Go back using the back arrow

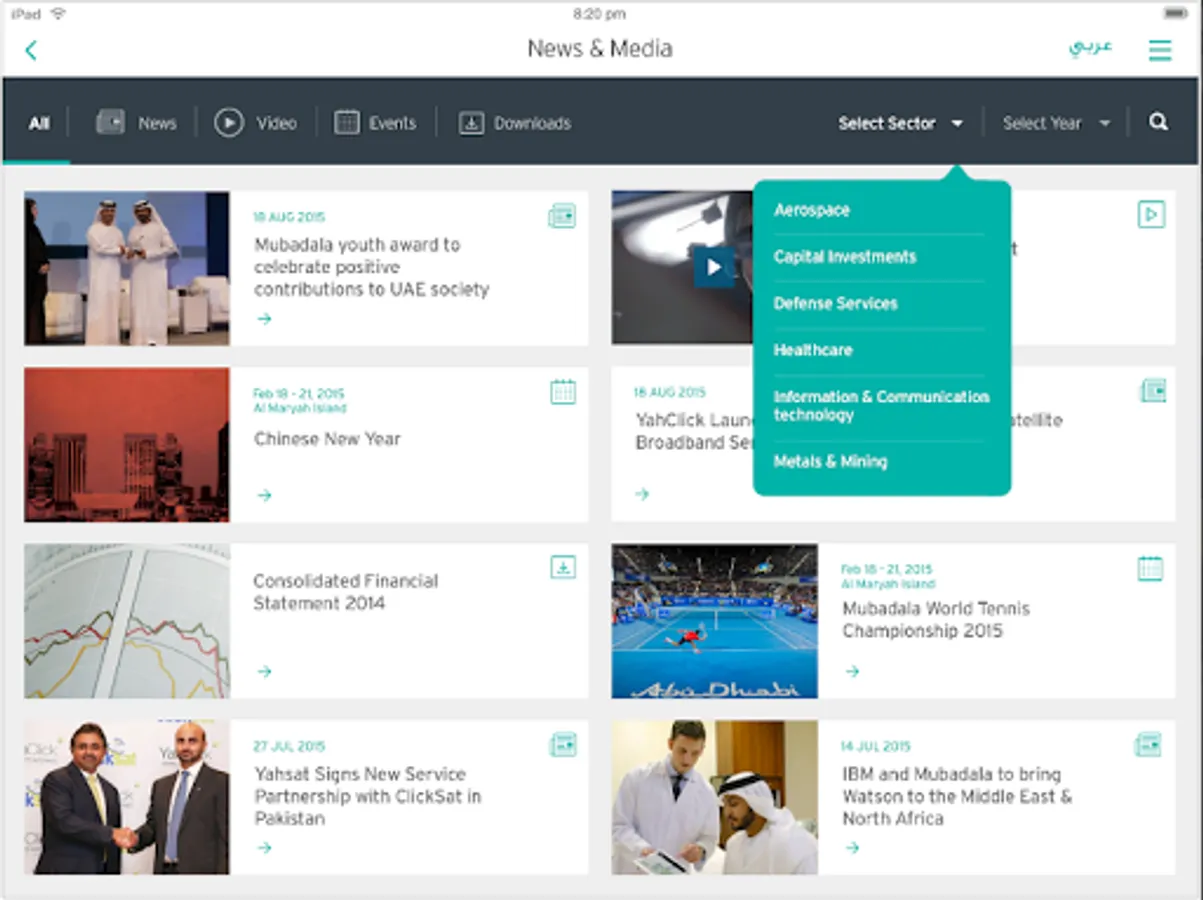(31, 50)
